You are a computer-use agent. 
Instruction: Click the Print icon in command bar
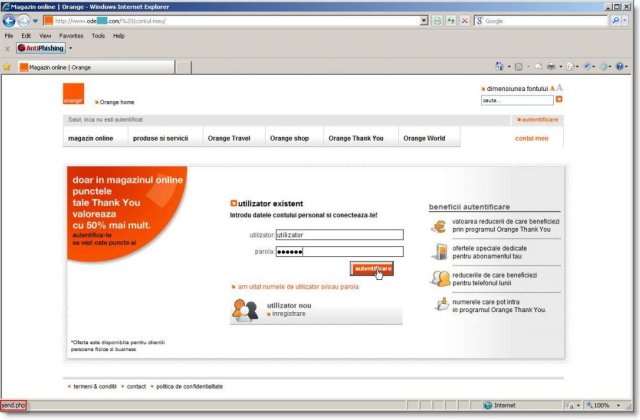click(551, 67)
